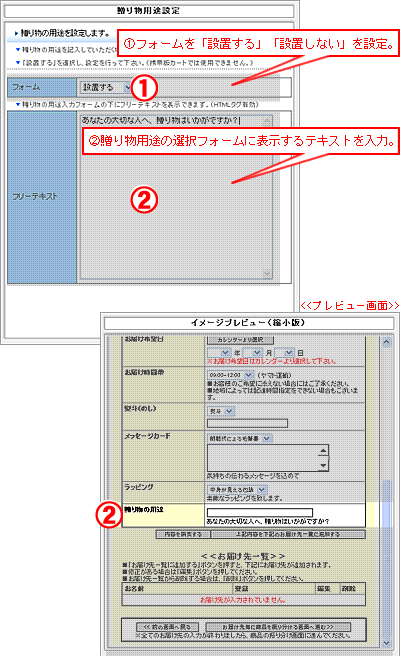This screenshot has width=400, height=656.
Task: Click inside the フリーテキスト text area
Action: click(x=176, y=197)
